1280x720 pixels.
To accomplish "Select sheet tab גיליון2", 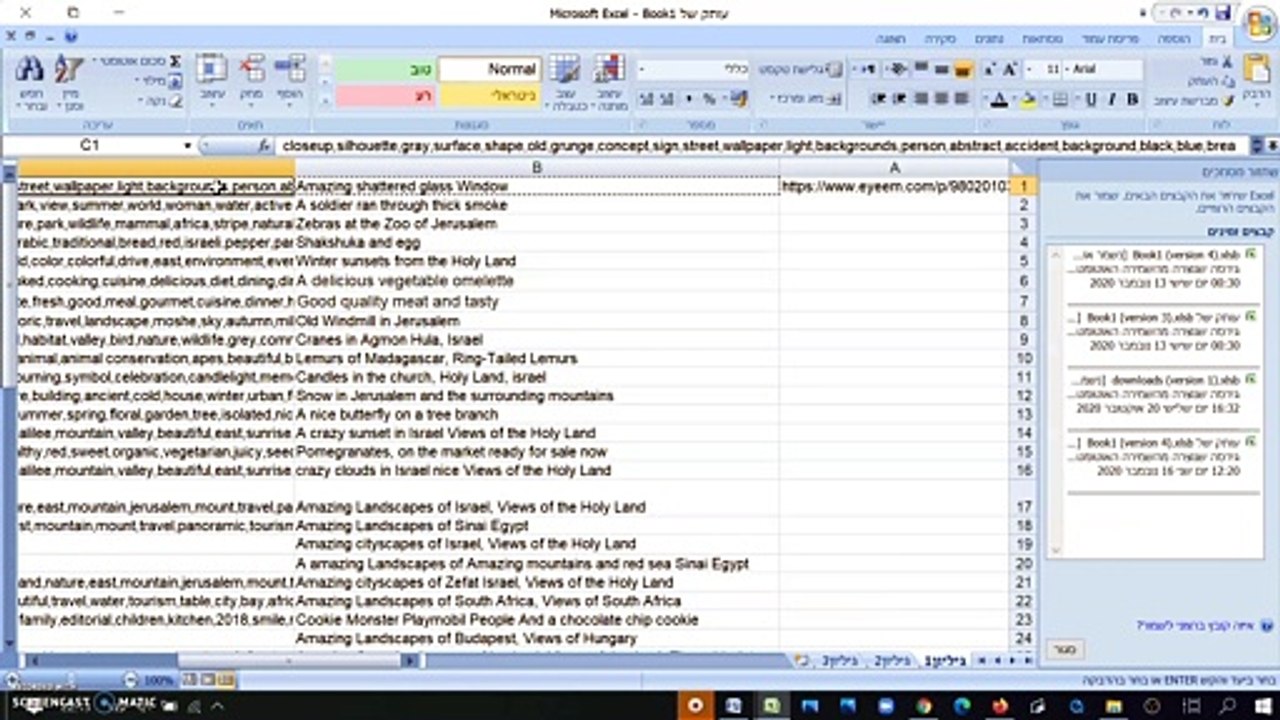I will tap(892, 661).
